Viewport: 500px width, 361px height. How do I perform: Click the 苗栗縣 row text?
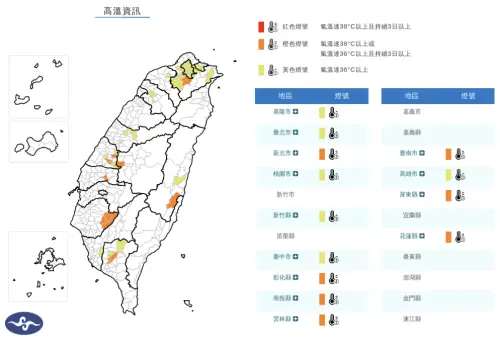[285, 236]
